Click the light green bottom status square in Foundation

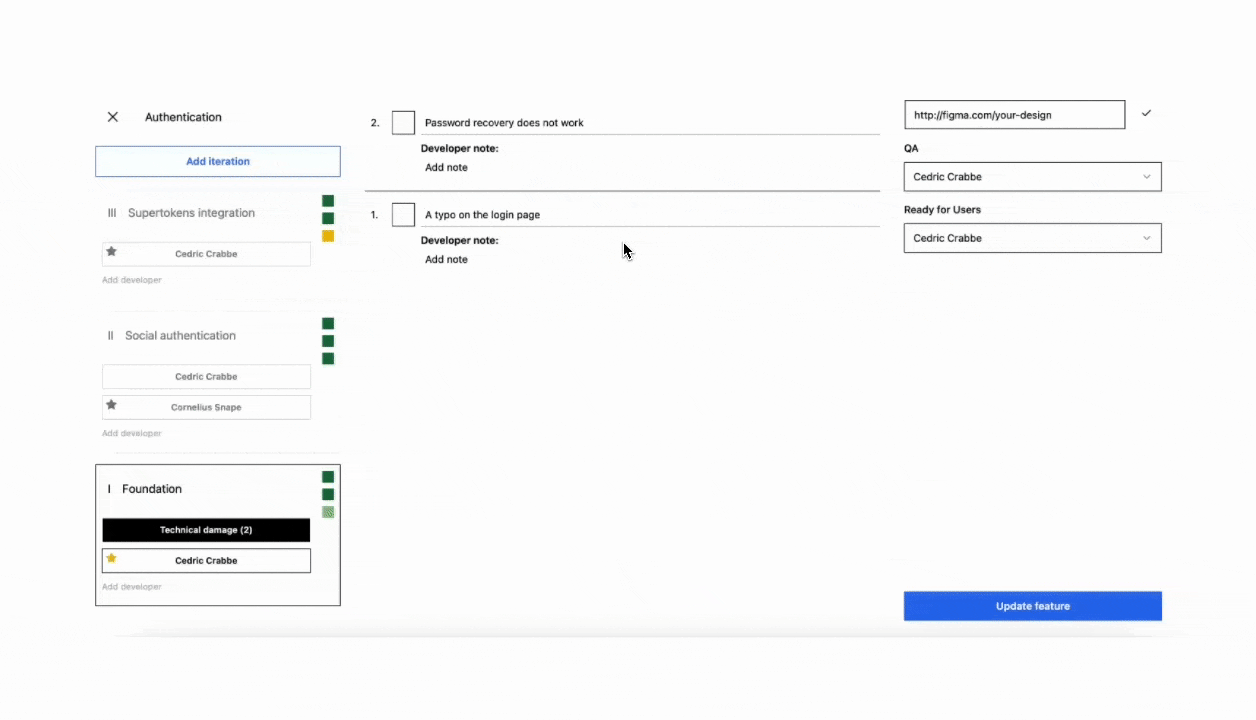[x=328, y=512]
